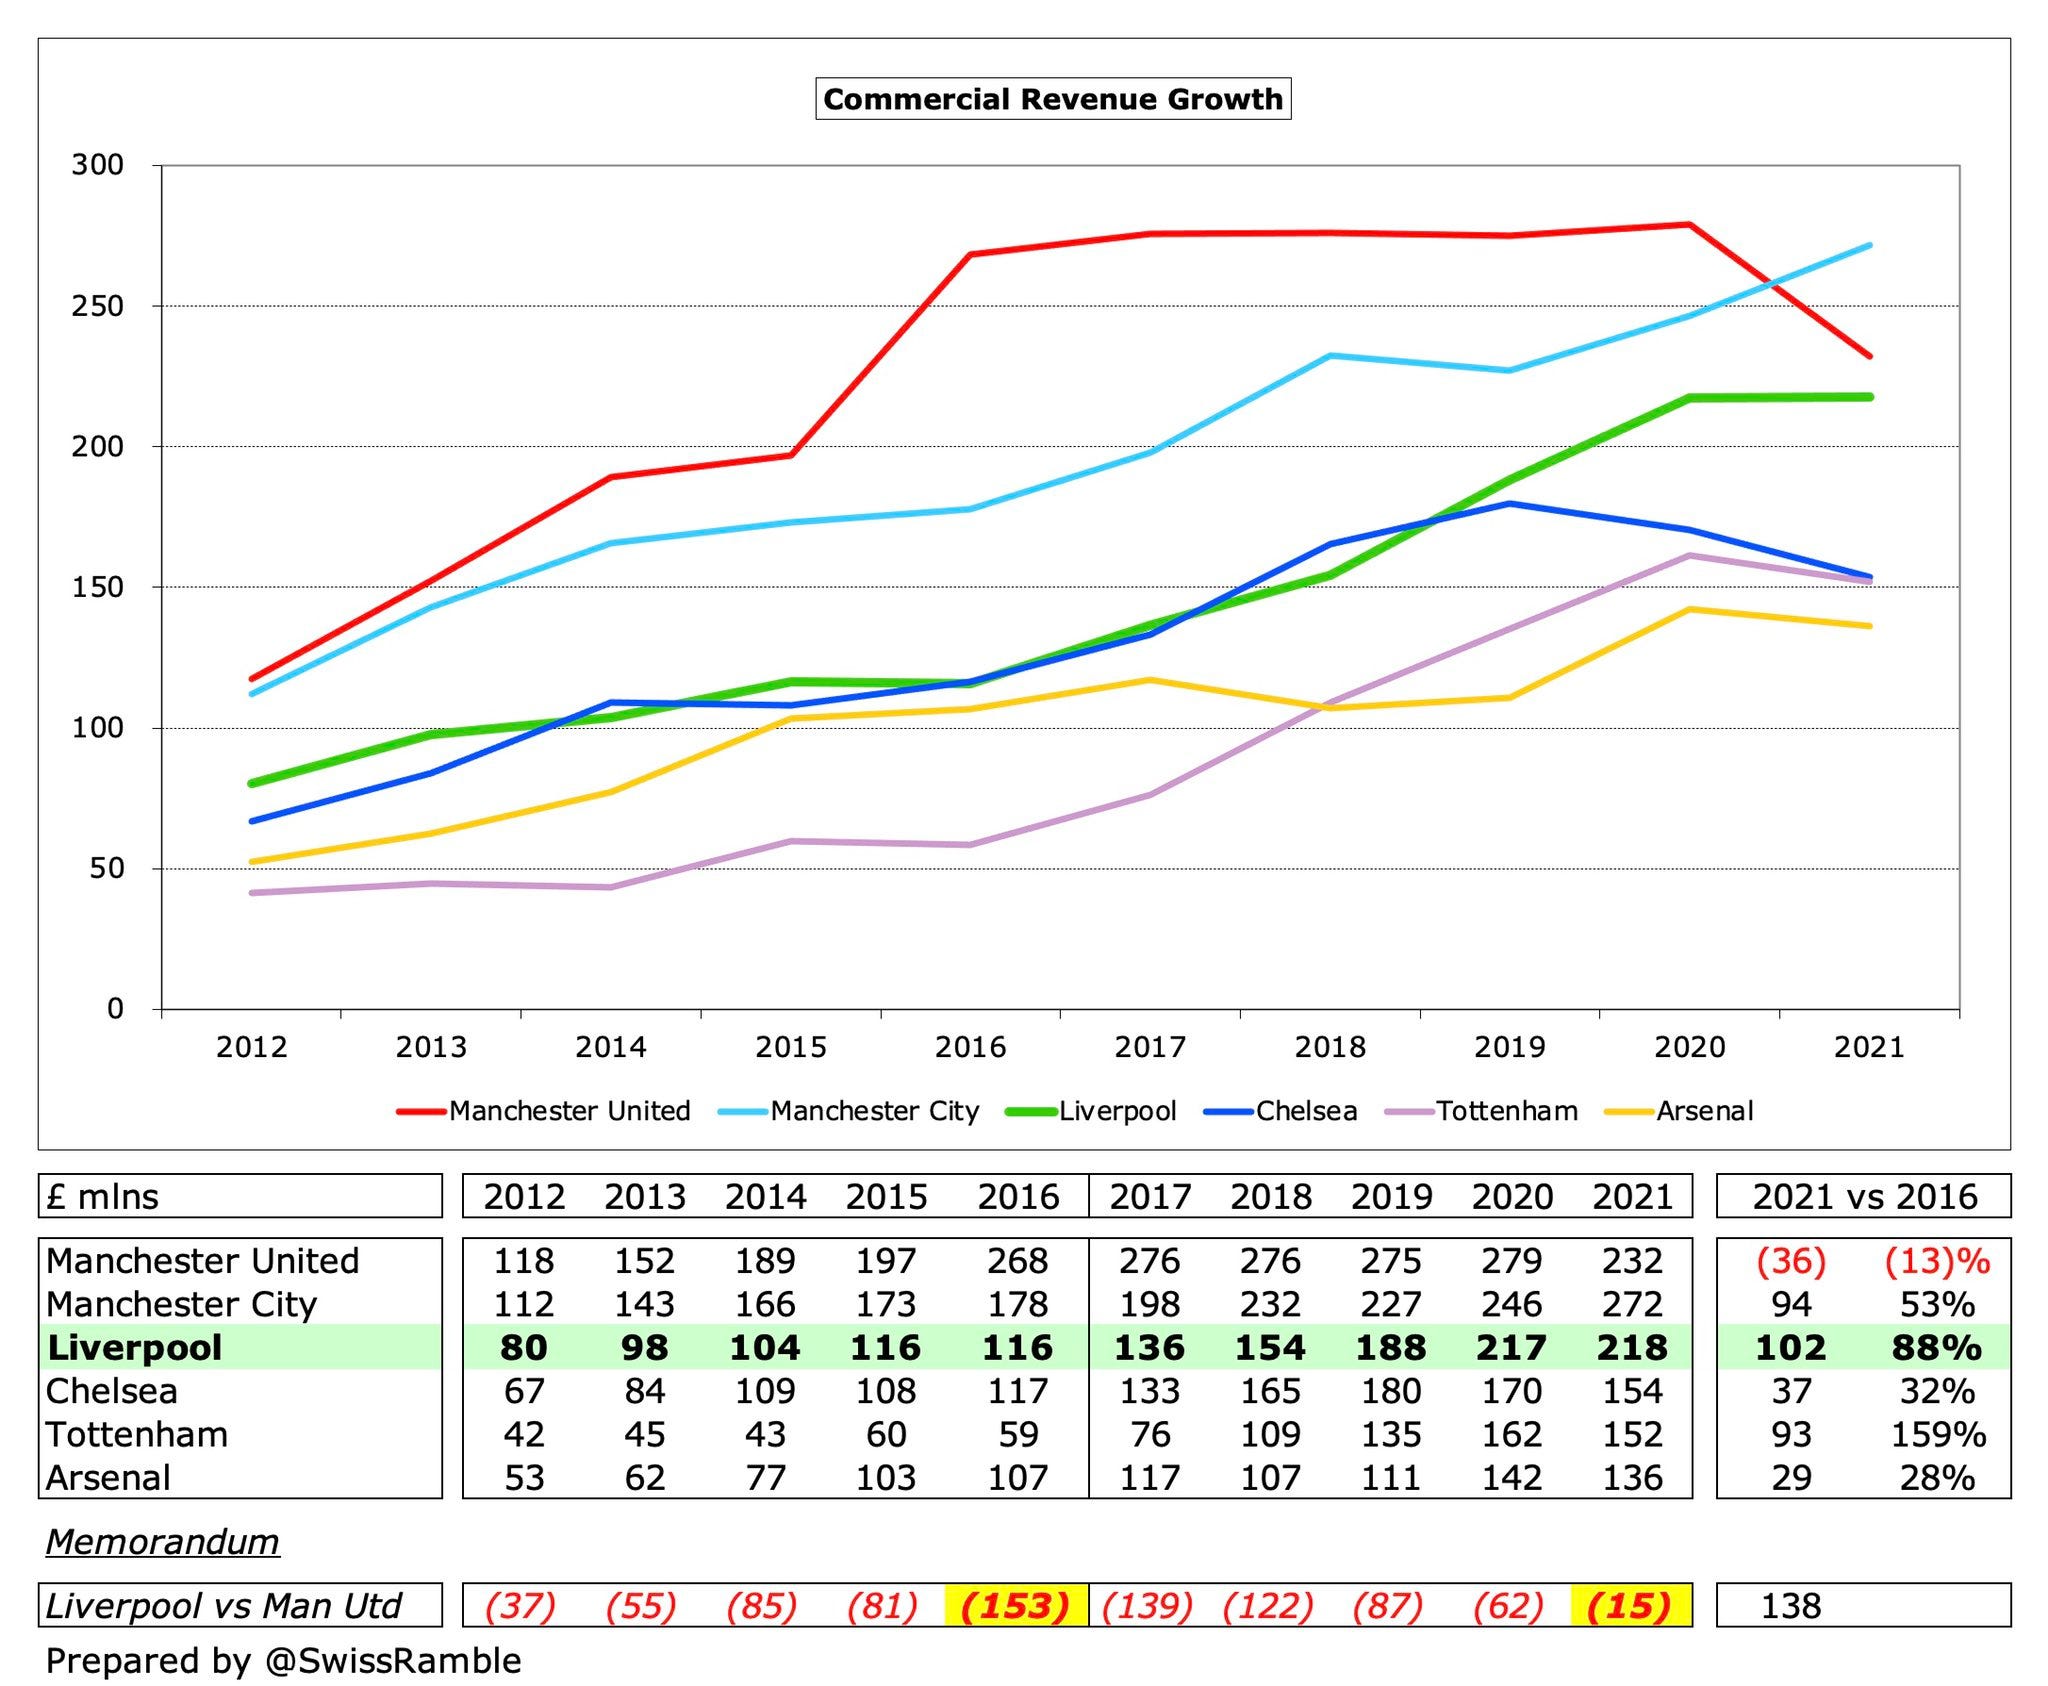
Task: Click Manchester United's 2016 value 268
Action: pyautogui.click(x=1018, y=1261)
